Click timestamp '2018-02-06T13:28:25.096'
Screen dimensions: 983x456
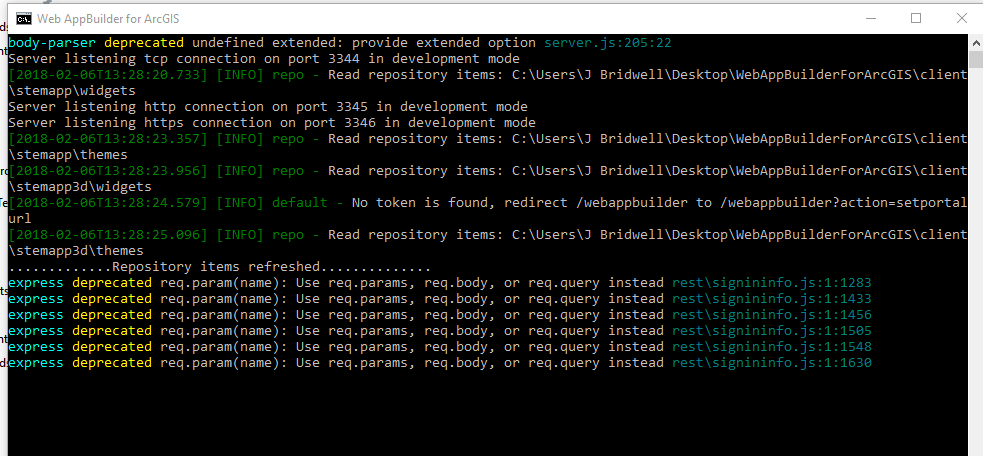click(x=108, y=235)
